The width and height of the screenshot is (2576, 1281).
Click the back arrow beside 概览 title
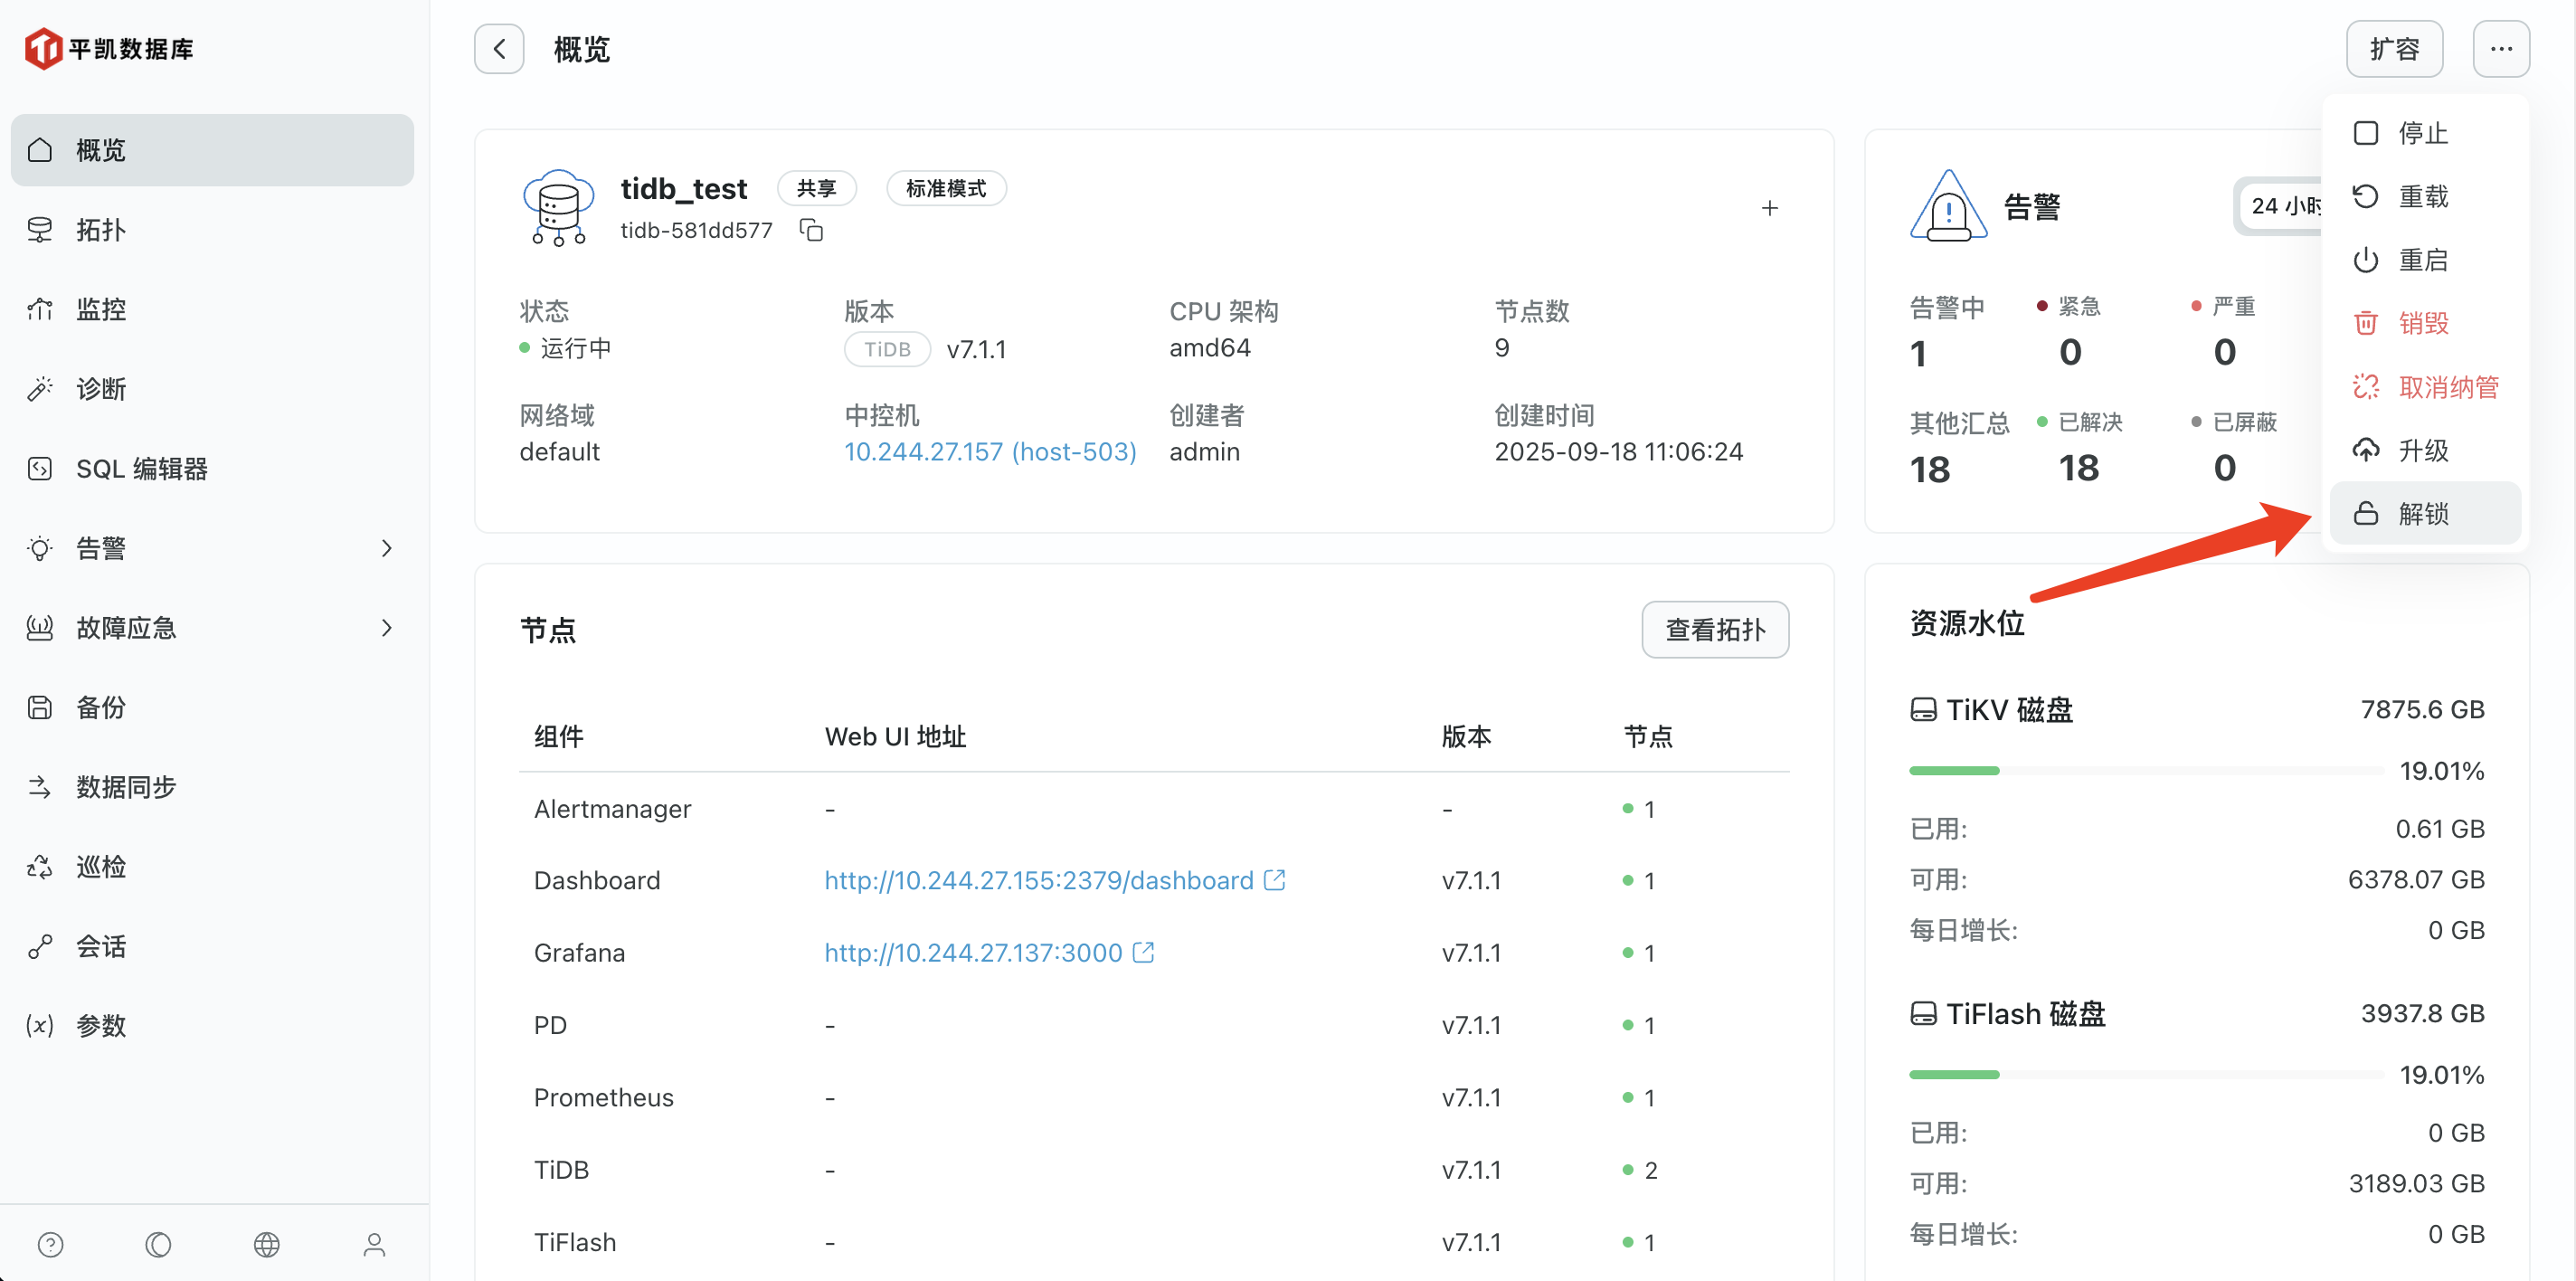499,49
